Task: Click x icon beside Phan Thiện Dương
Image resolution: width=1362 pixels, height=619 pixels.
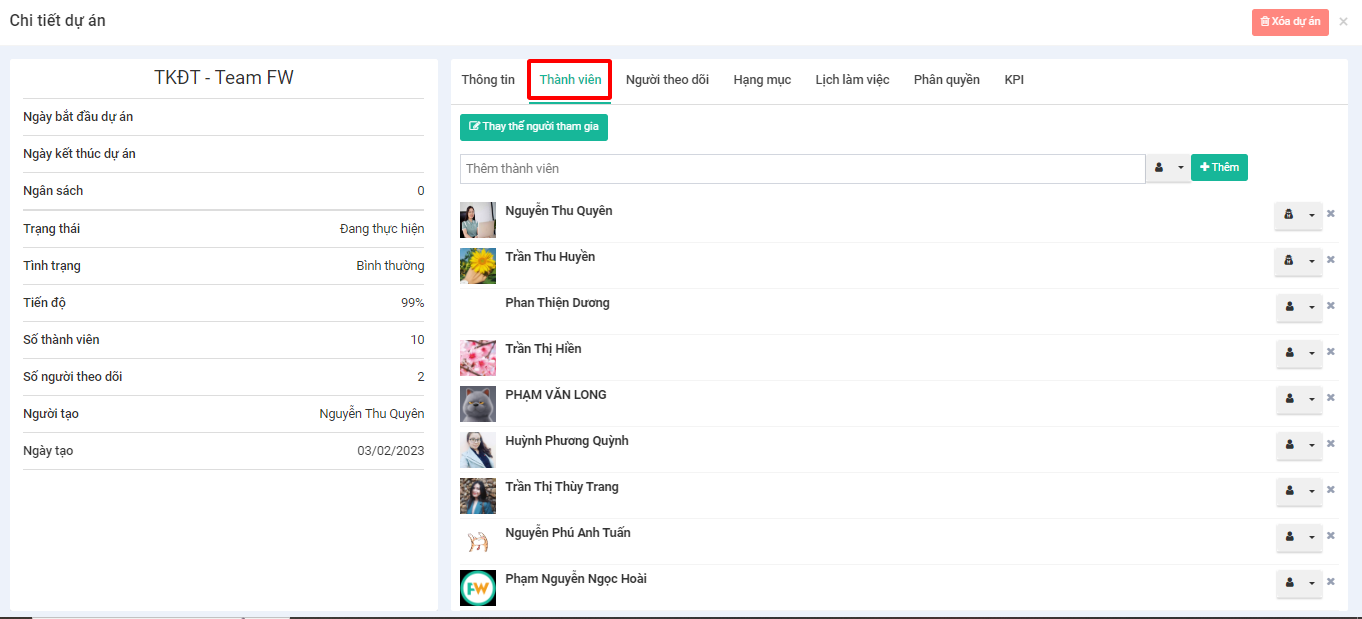Action: pyautogui.click(x=1330, y=306)
